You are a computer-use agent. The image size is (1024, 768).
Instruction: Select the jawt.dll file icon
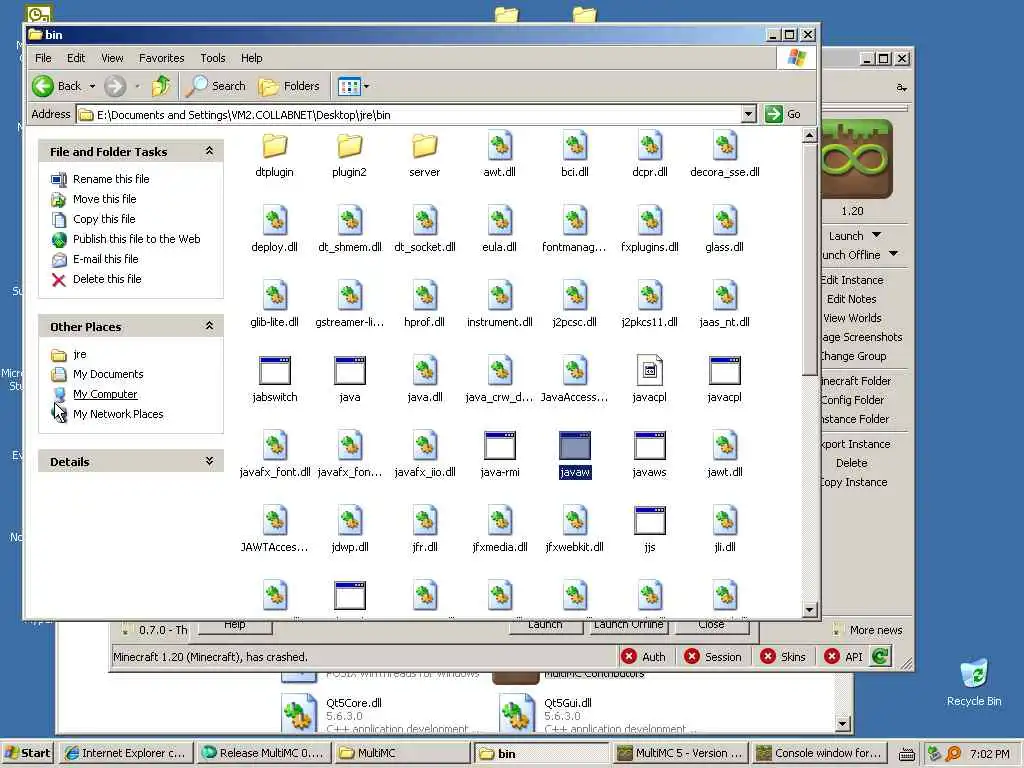coord(724,445)
